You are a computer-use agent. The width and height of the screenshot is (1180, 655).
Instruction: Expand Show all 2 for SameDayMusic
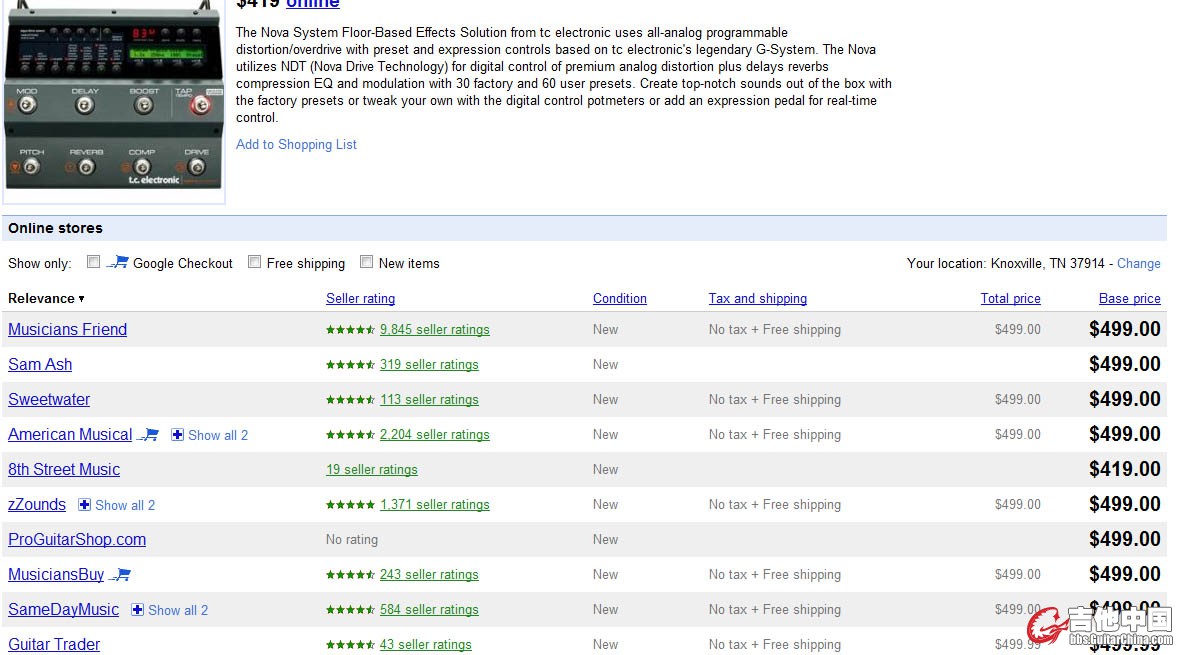[x=178, y=611]
